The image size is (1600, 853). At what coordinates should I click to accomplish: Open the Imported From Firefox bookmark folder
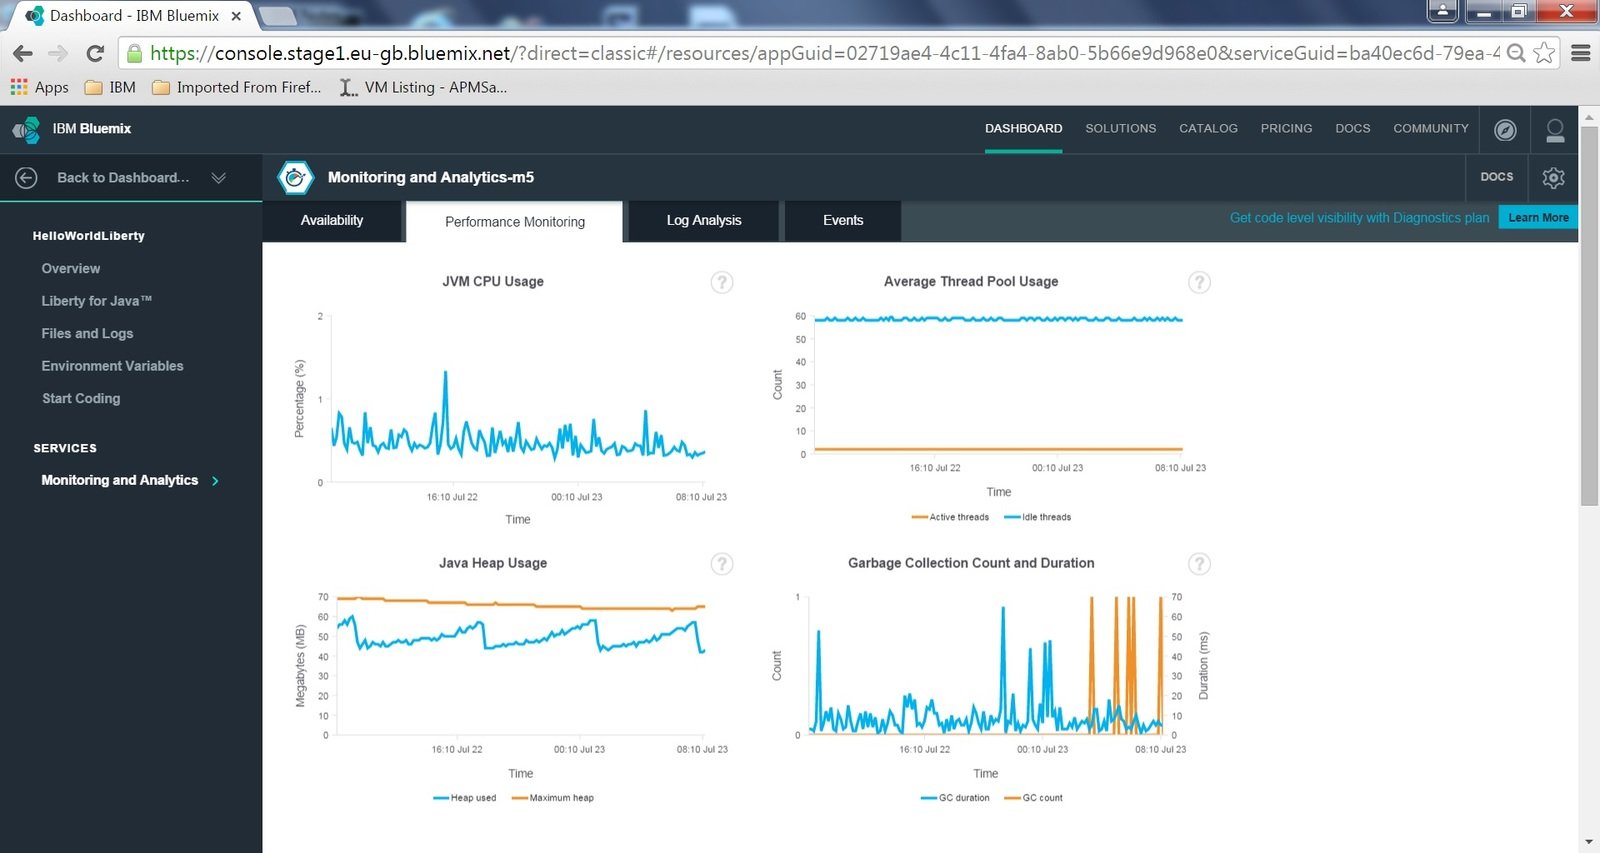pos(237,87)
